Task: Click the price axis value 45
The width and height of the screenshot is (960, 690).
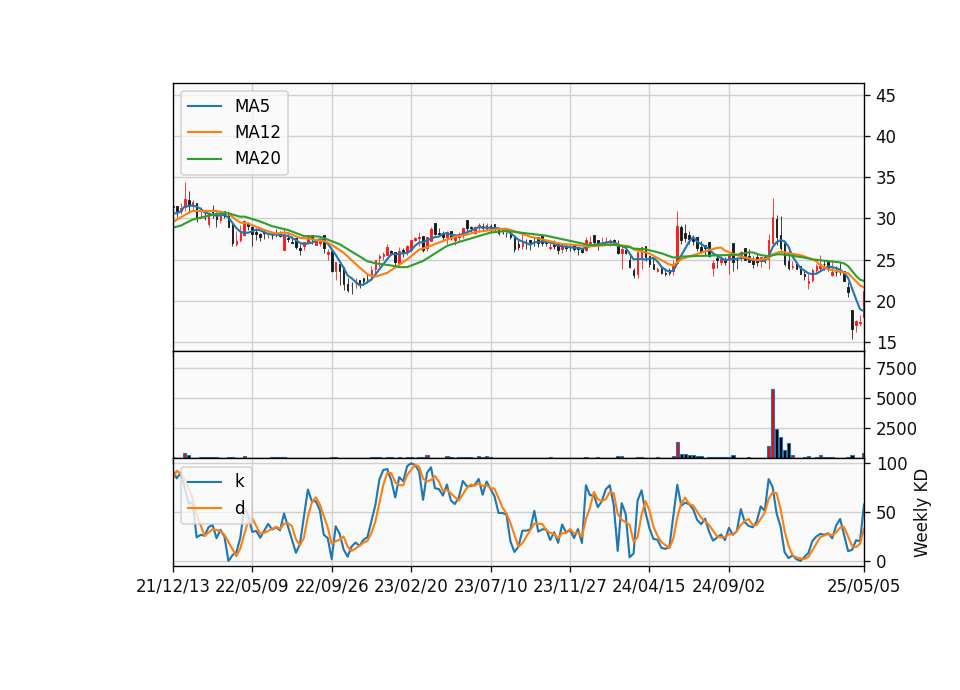Action: click(x=885, y=96)
